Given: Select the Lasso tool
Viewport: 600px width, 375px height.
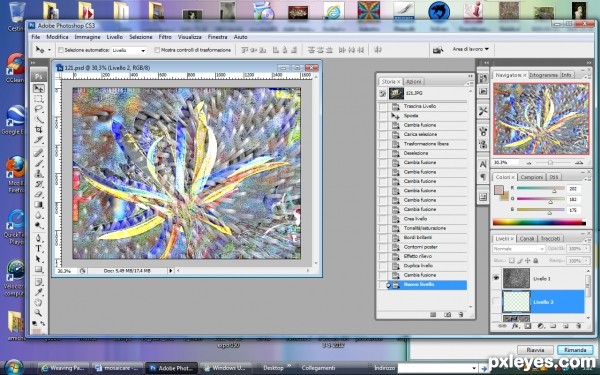Looking at the screenshot, I should [39, 109].
